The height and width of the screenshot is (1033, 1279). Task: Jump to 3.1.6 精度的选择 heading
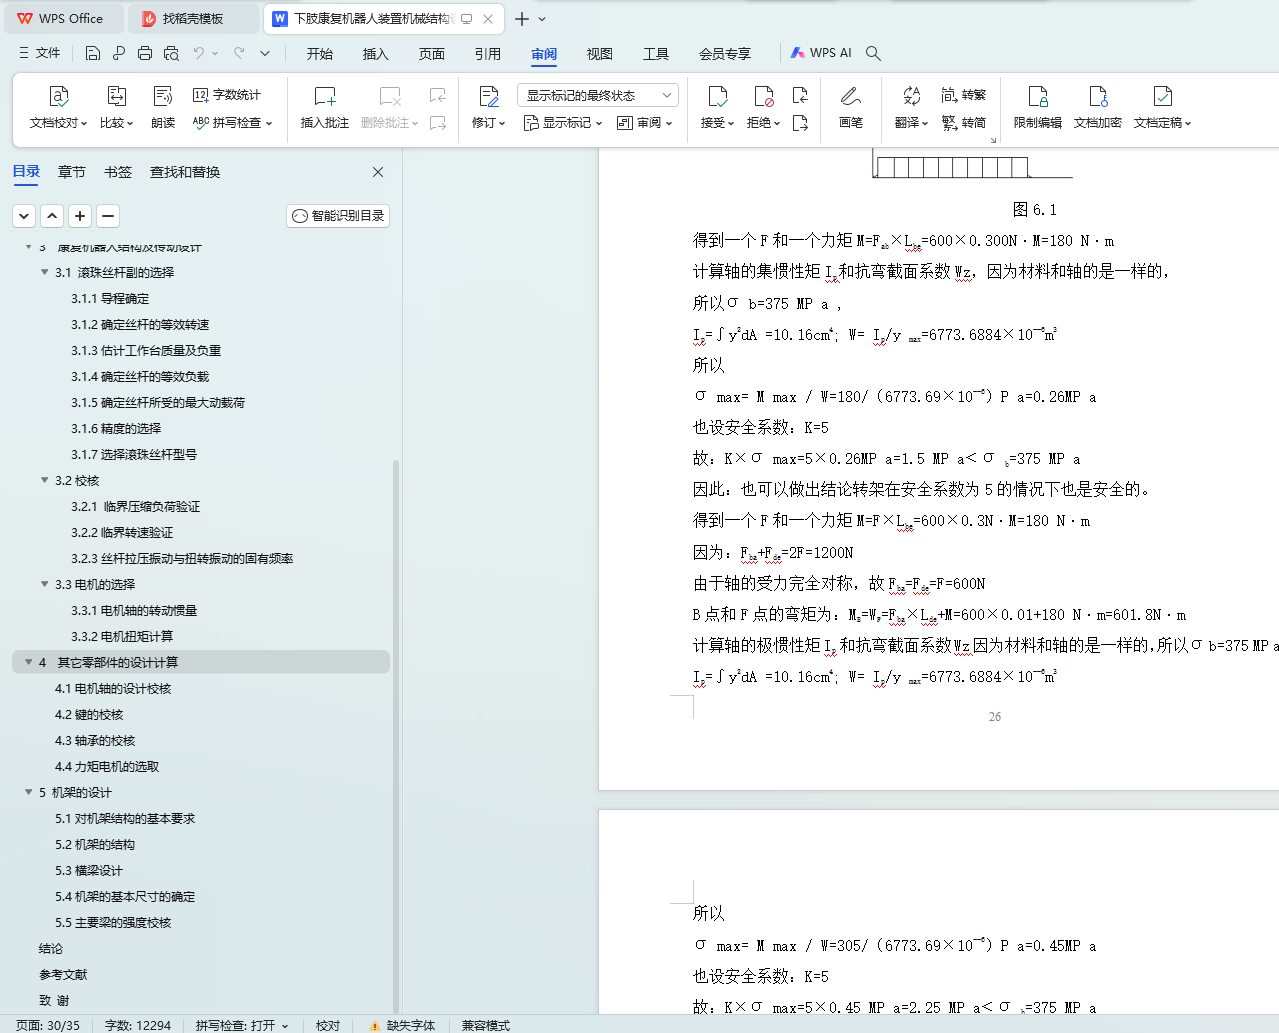point(116,428)
